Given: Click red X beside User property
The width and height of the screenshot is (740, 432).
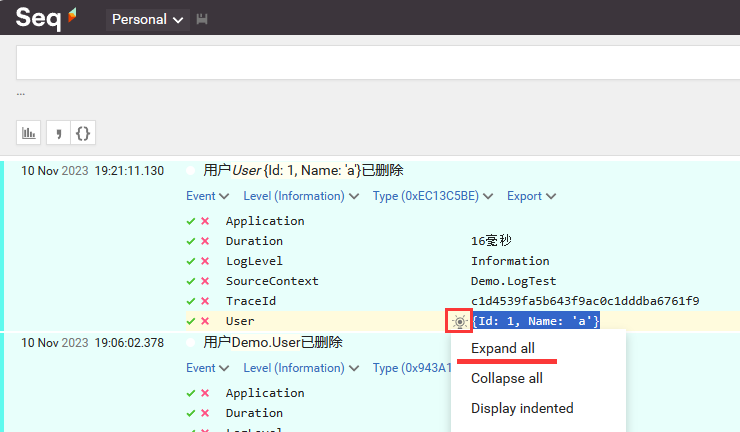Looking at the screenshot, I should (205, 321).
